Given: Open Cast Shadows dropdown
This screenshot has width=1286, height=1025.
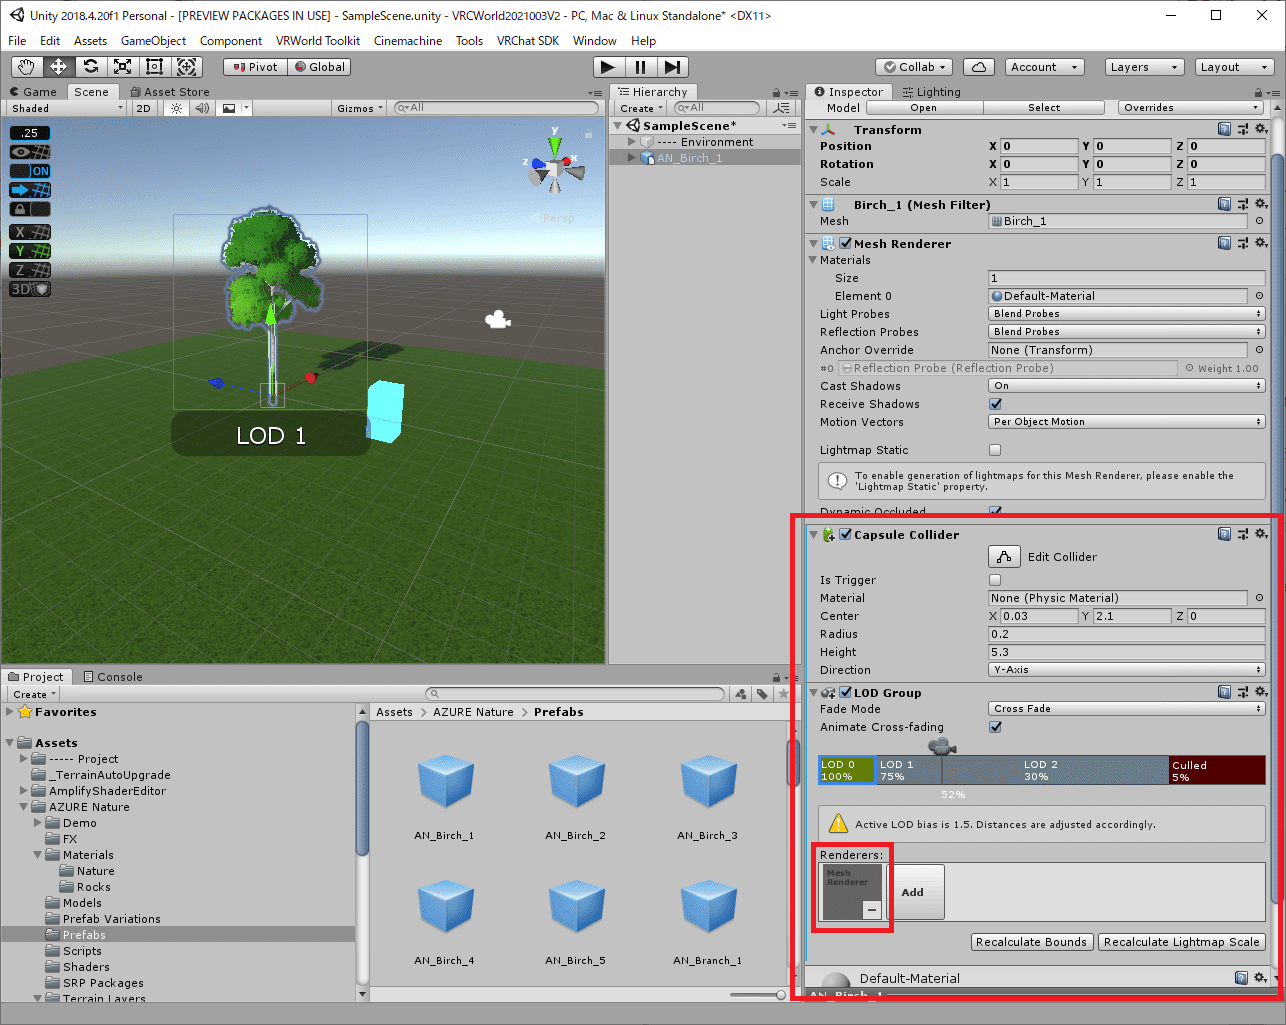Looking at the screenshot, I should tap(1127, 386).
